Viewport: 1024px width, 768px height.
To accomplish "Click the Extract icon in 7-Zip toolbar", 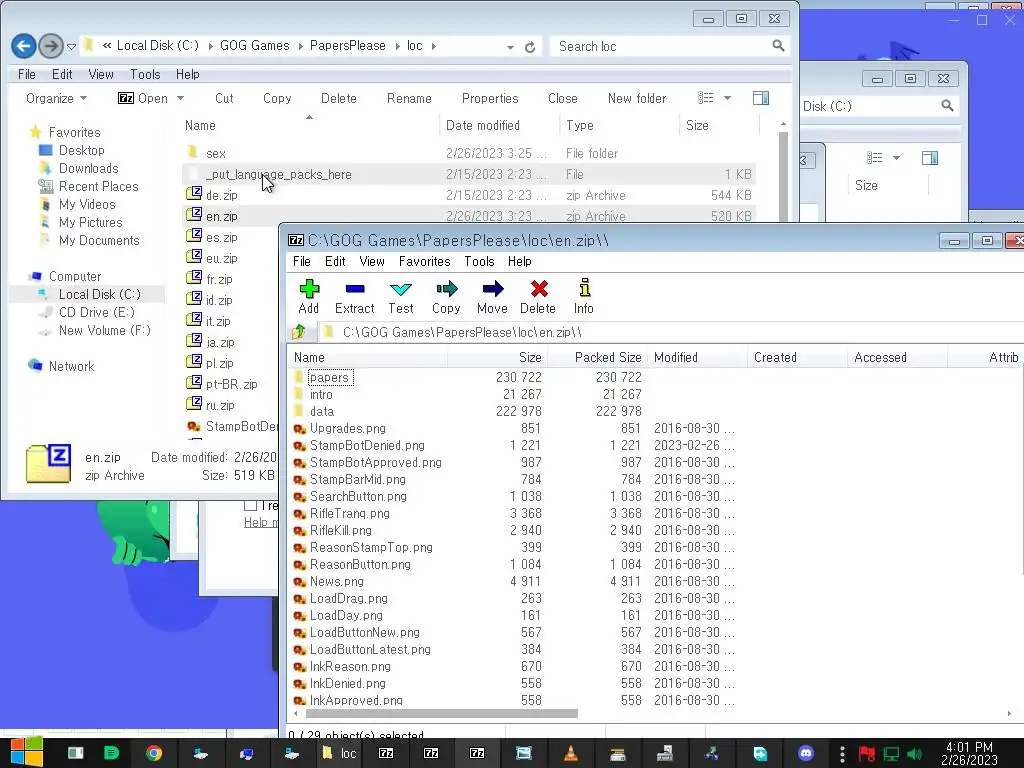I will (x=355, y=289).
